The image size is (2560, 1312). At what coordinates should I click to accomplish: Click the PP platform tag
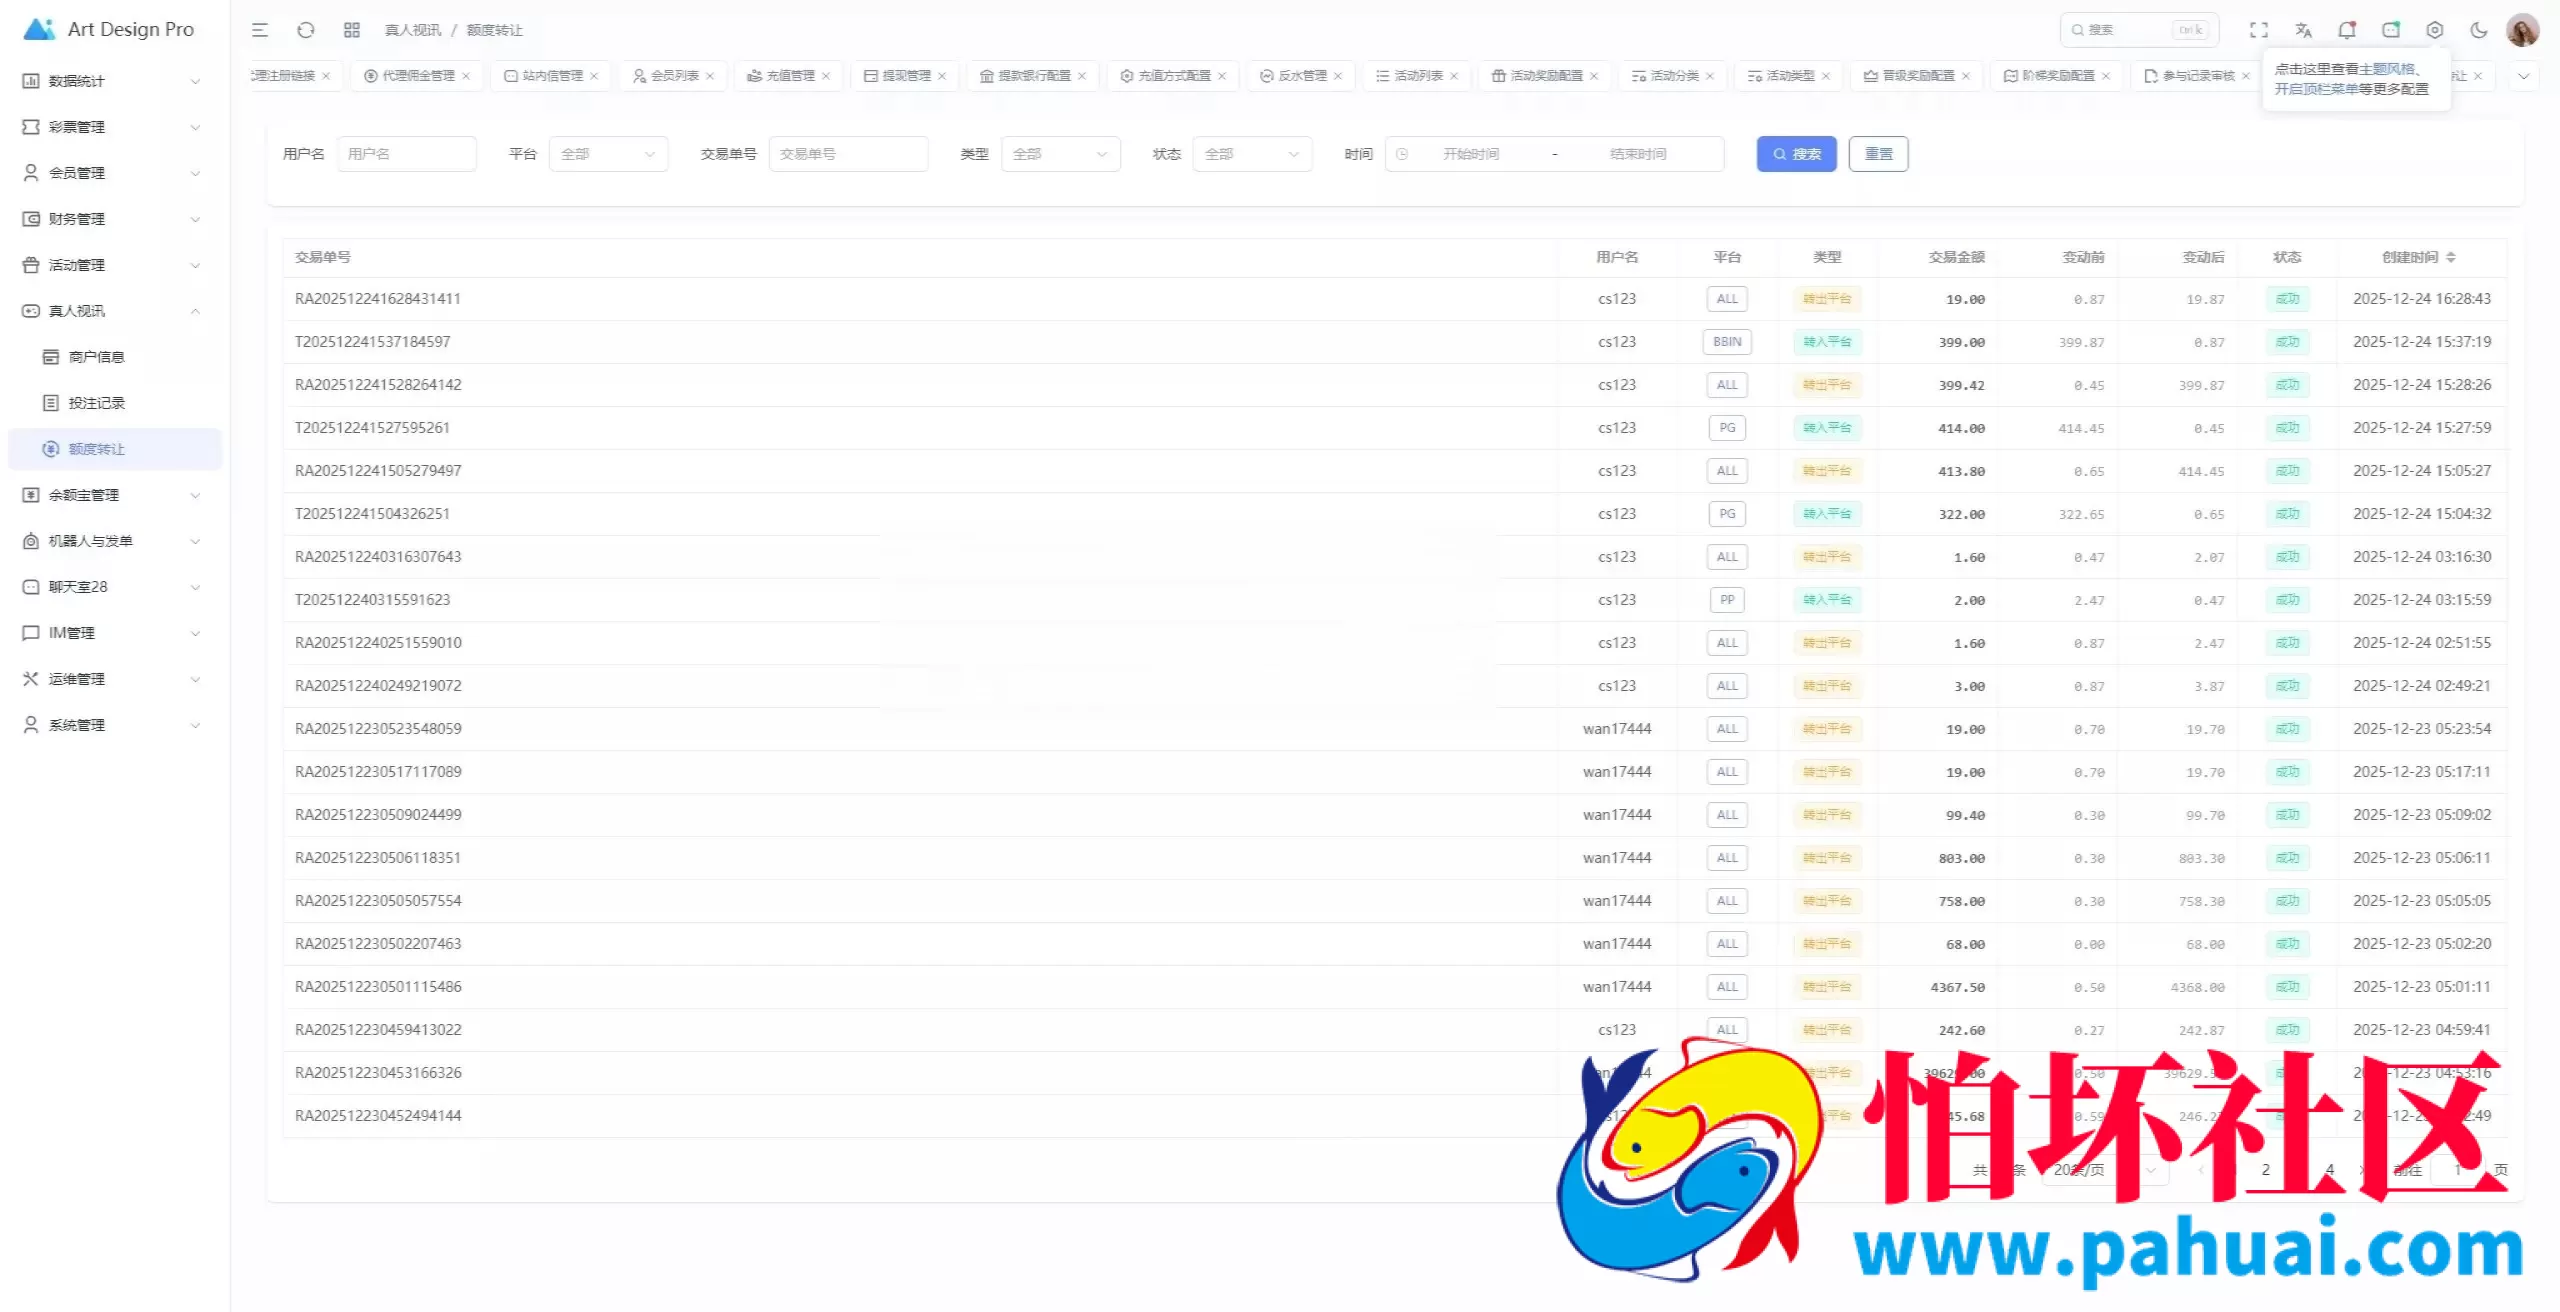[1727, 600]
